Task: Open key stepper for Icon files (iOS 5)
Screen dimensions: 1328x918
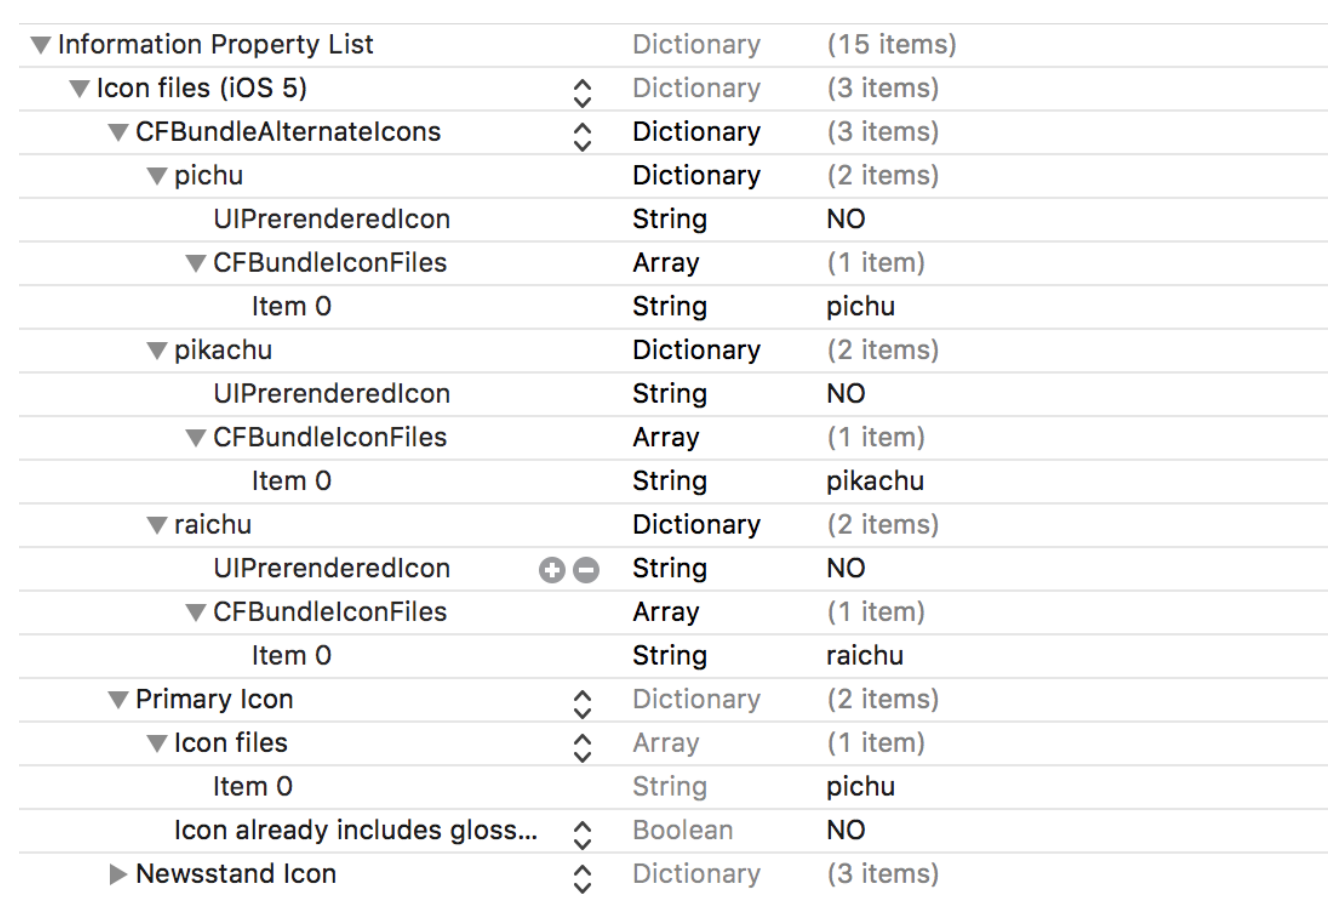Action: pyautogui.click(x=582, y=93)
